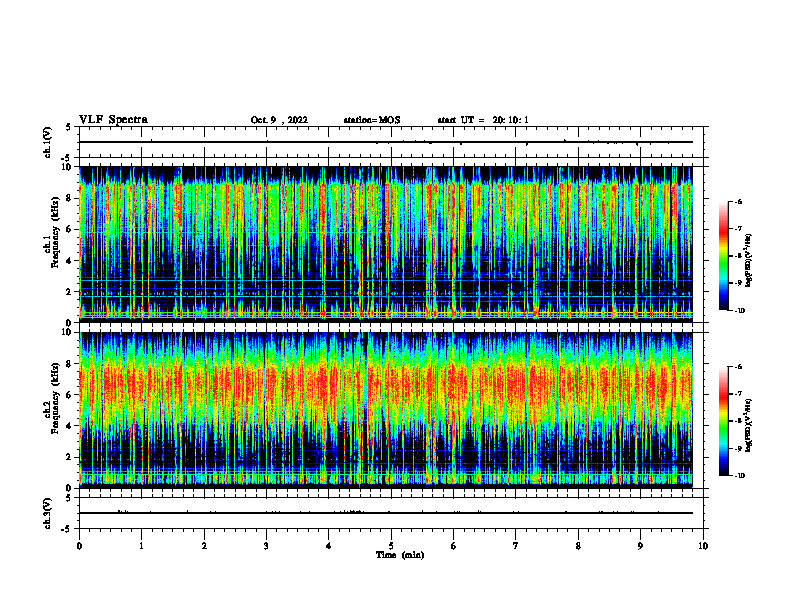792x612 pixels.
Task: Click the ch.2 spectrogram panel
Action: (x=386, y=410)
